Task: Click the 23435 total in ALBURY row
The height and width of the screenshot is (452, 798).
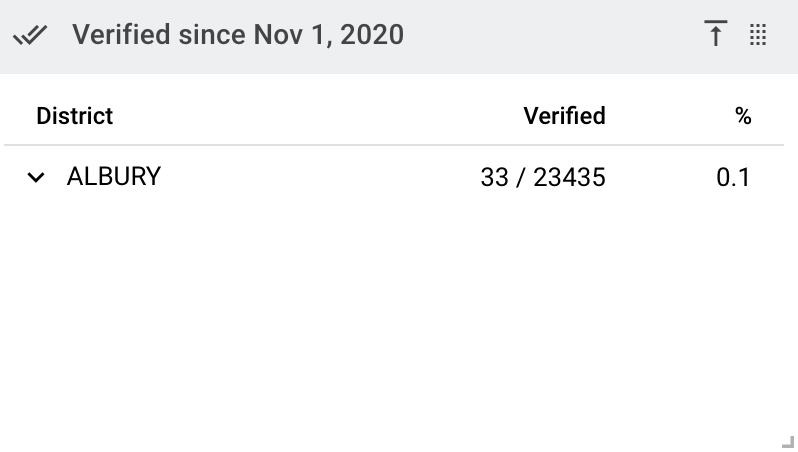Action: [569, 178]
